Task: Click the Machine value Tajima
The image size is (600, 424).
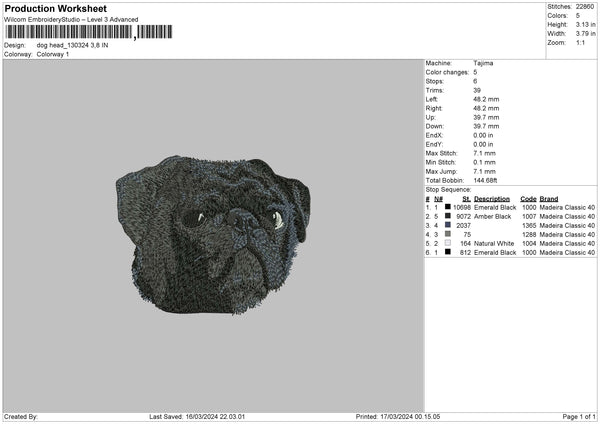Action: click(483, 63)
